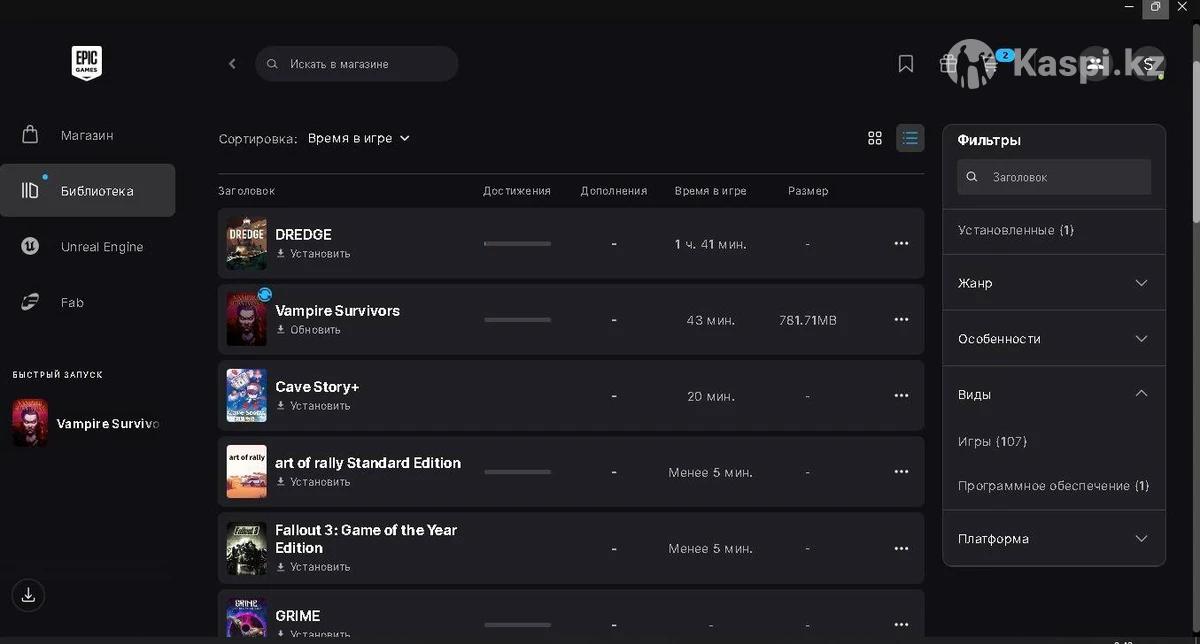The width and height of the screenshot is (1200, 644).
Task: Switch to grid view layout
Action: click(875, 138)
